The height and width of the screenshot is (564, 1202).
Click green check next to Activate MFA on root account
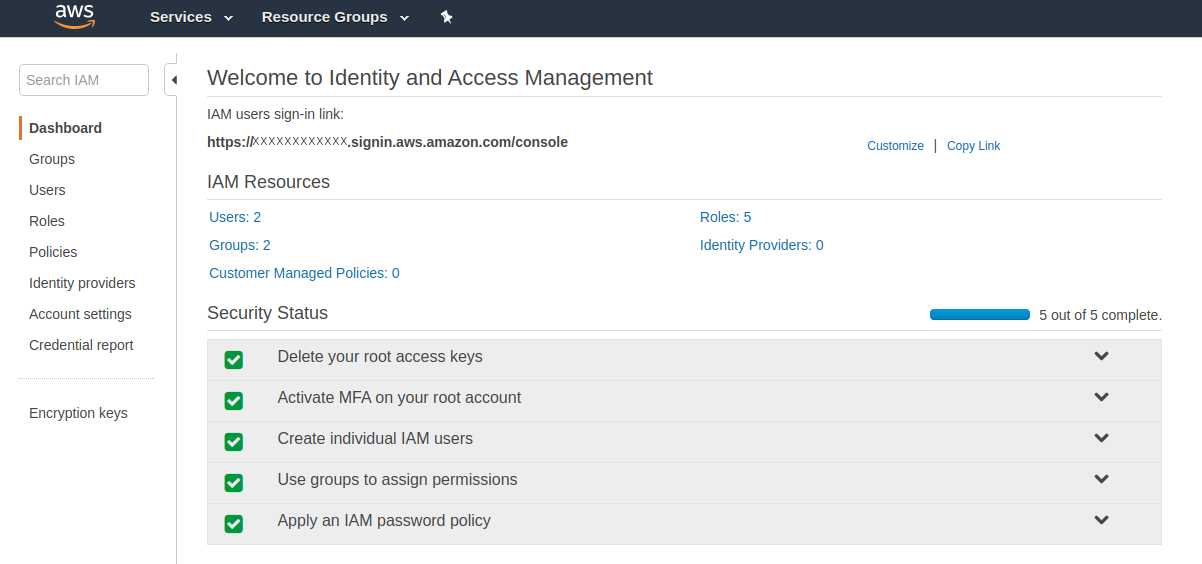(234, 401)
